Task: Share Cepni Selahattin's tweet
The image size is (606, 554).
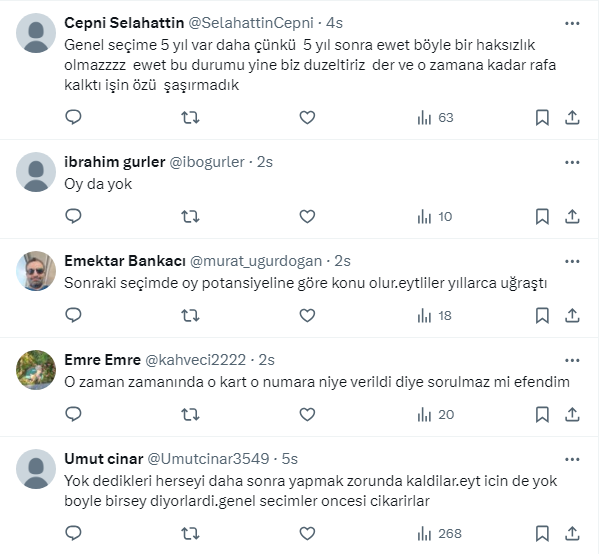Action: pos(572,118)
